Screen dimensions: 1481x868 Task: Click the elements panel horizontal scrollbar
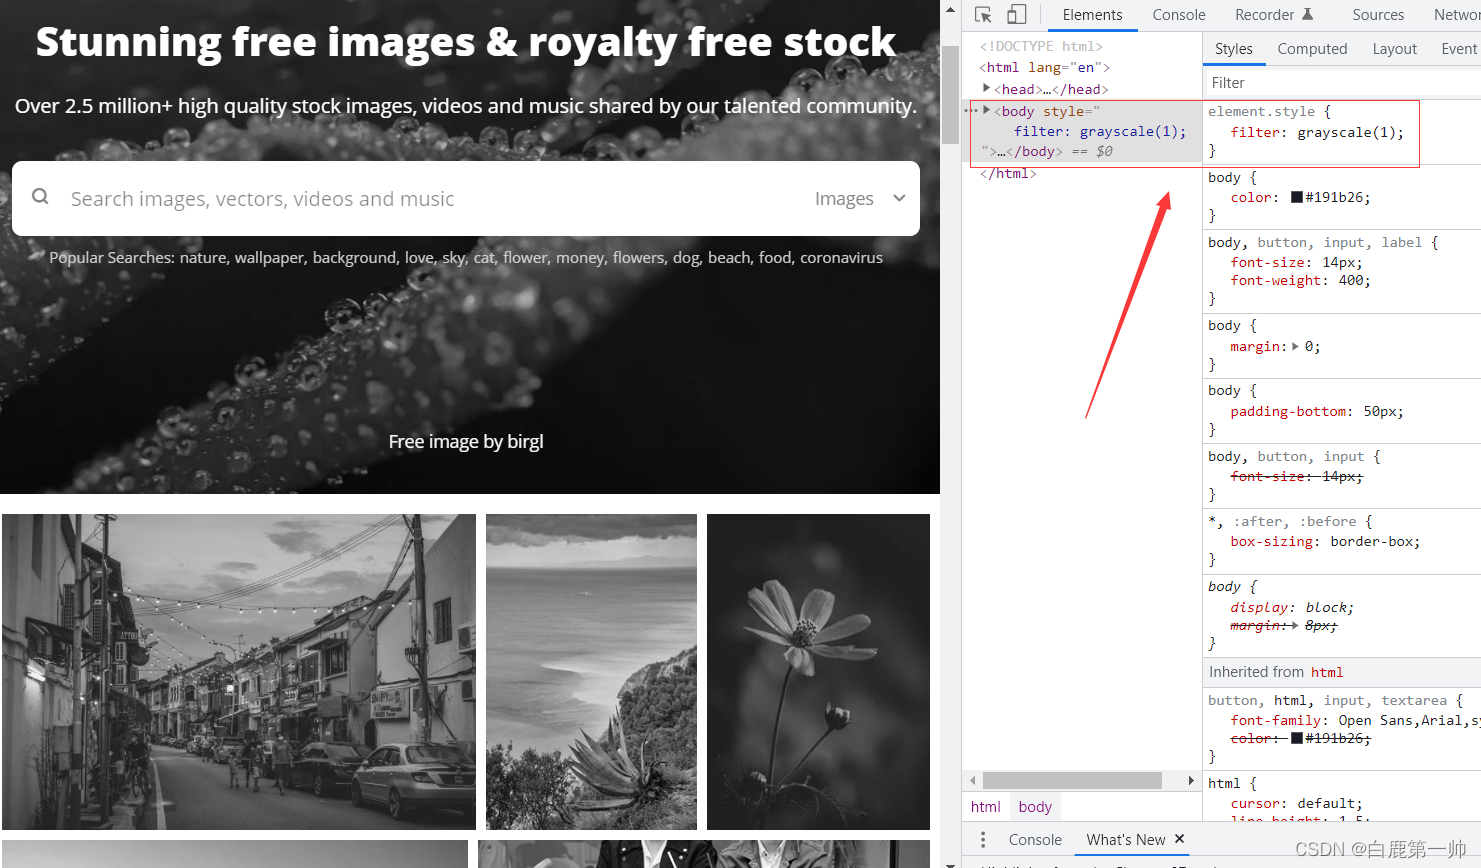[1072, 780]
